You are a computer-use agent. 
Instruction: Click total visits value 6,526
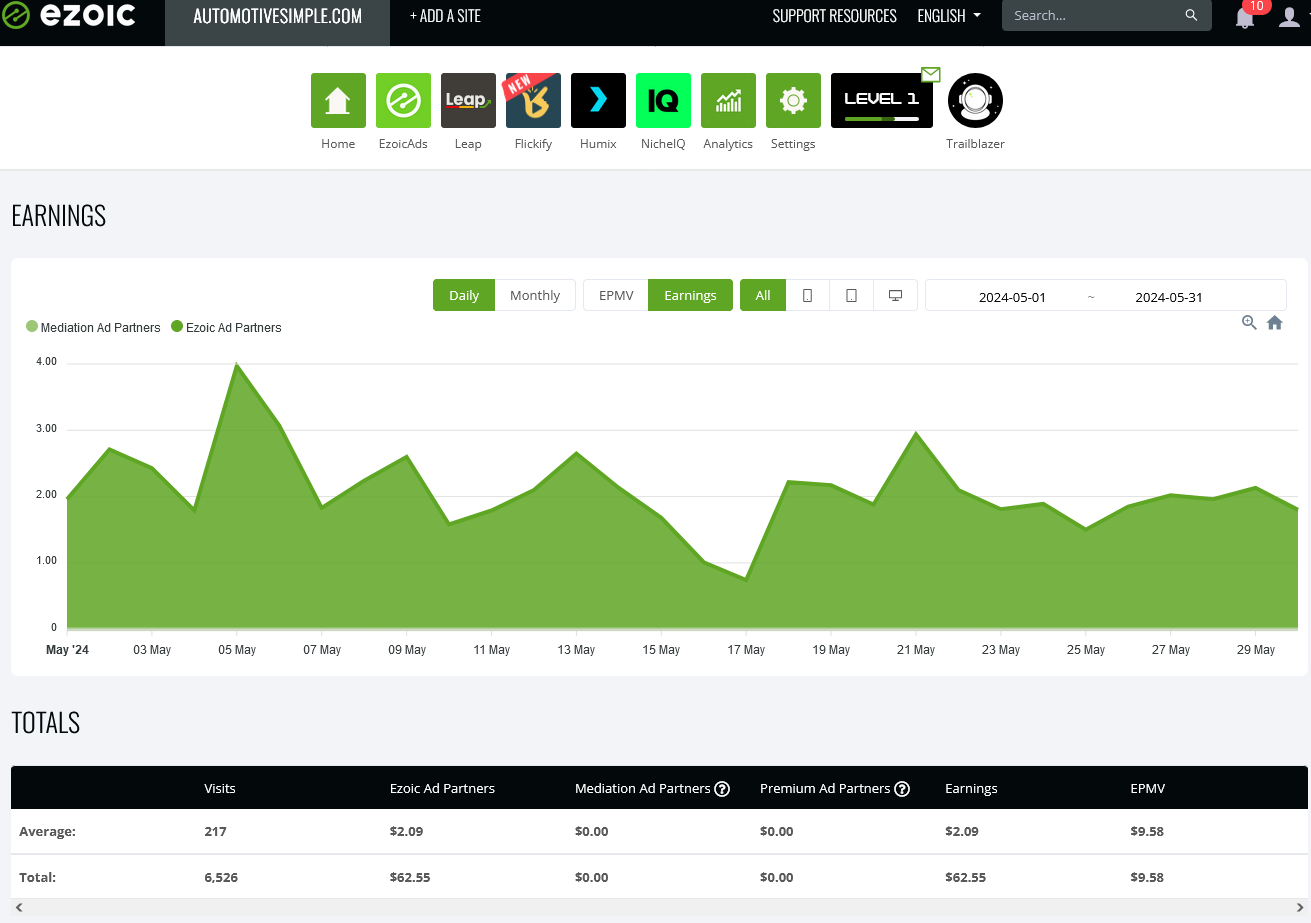[x=221, y=877]
